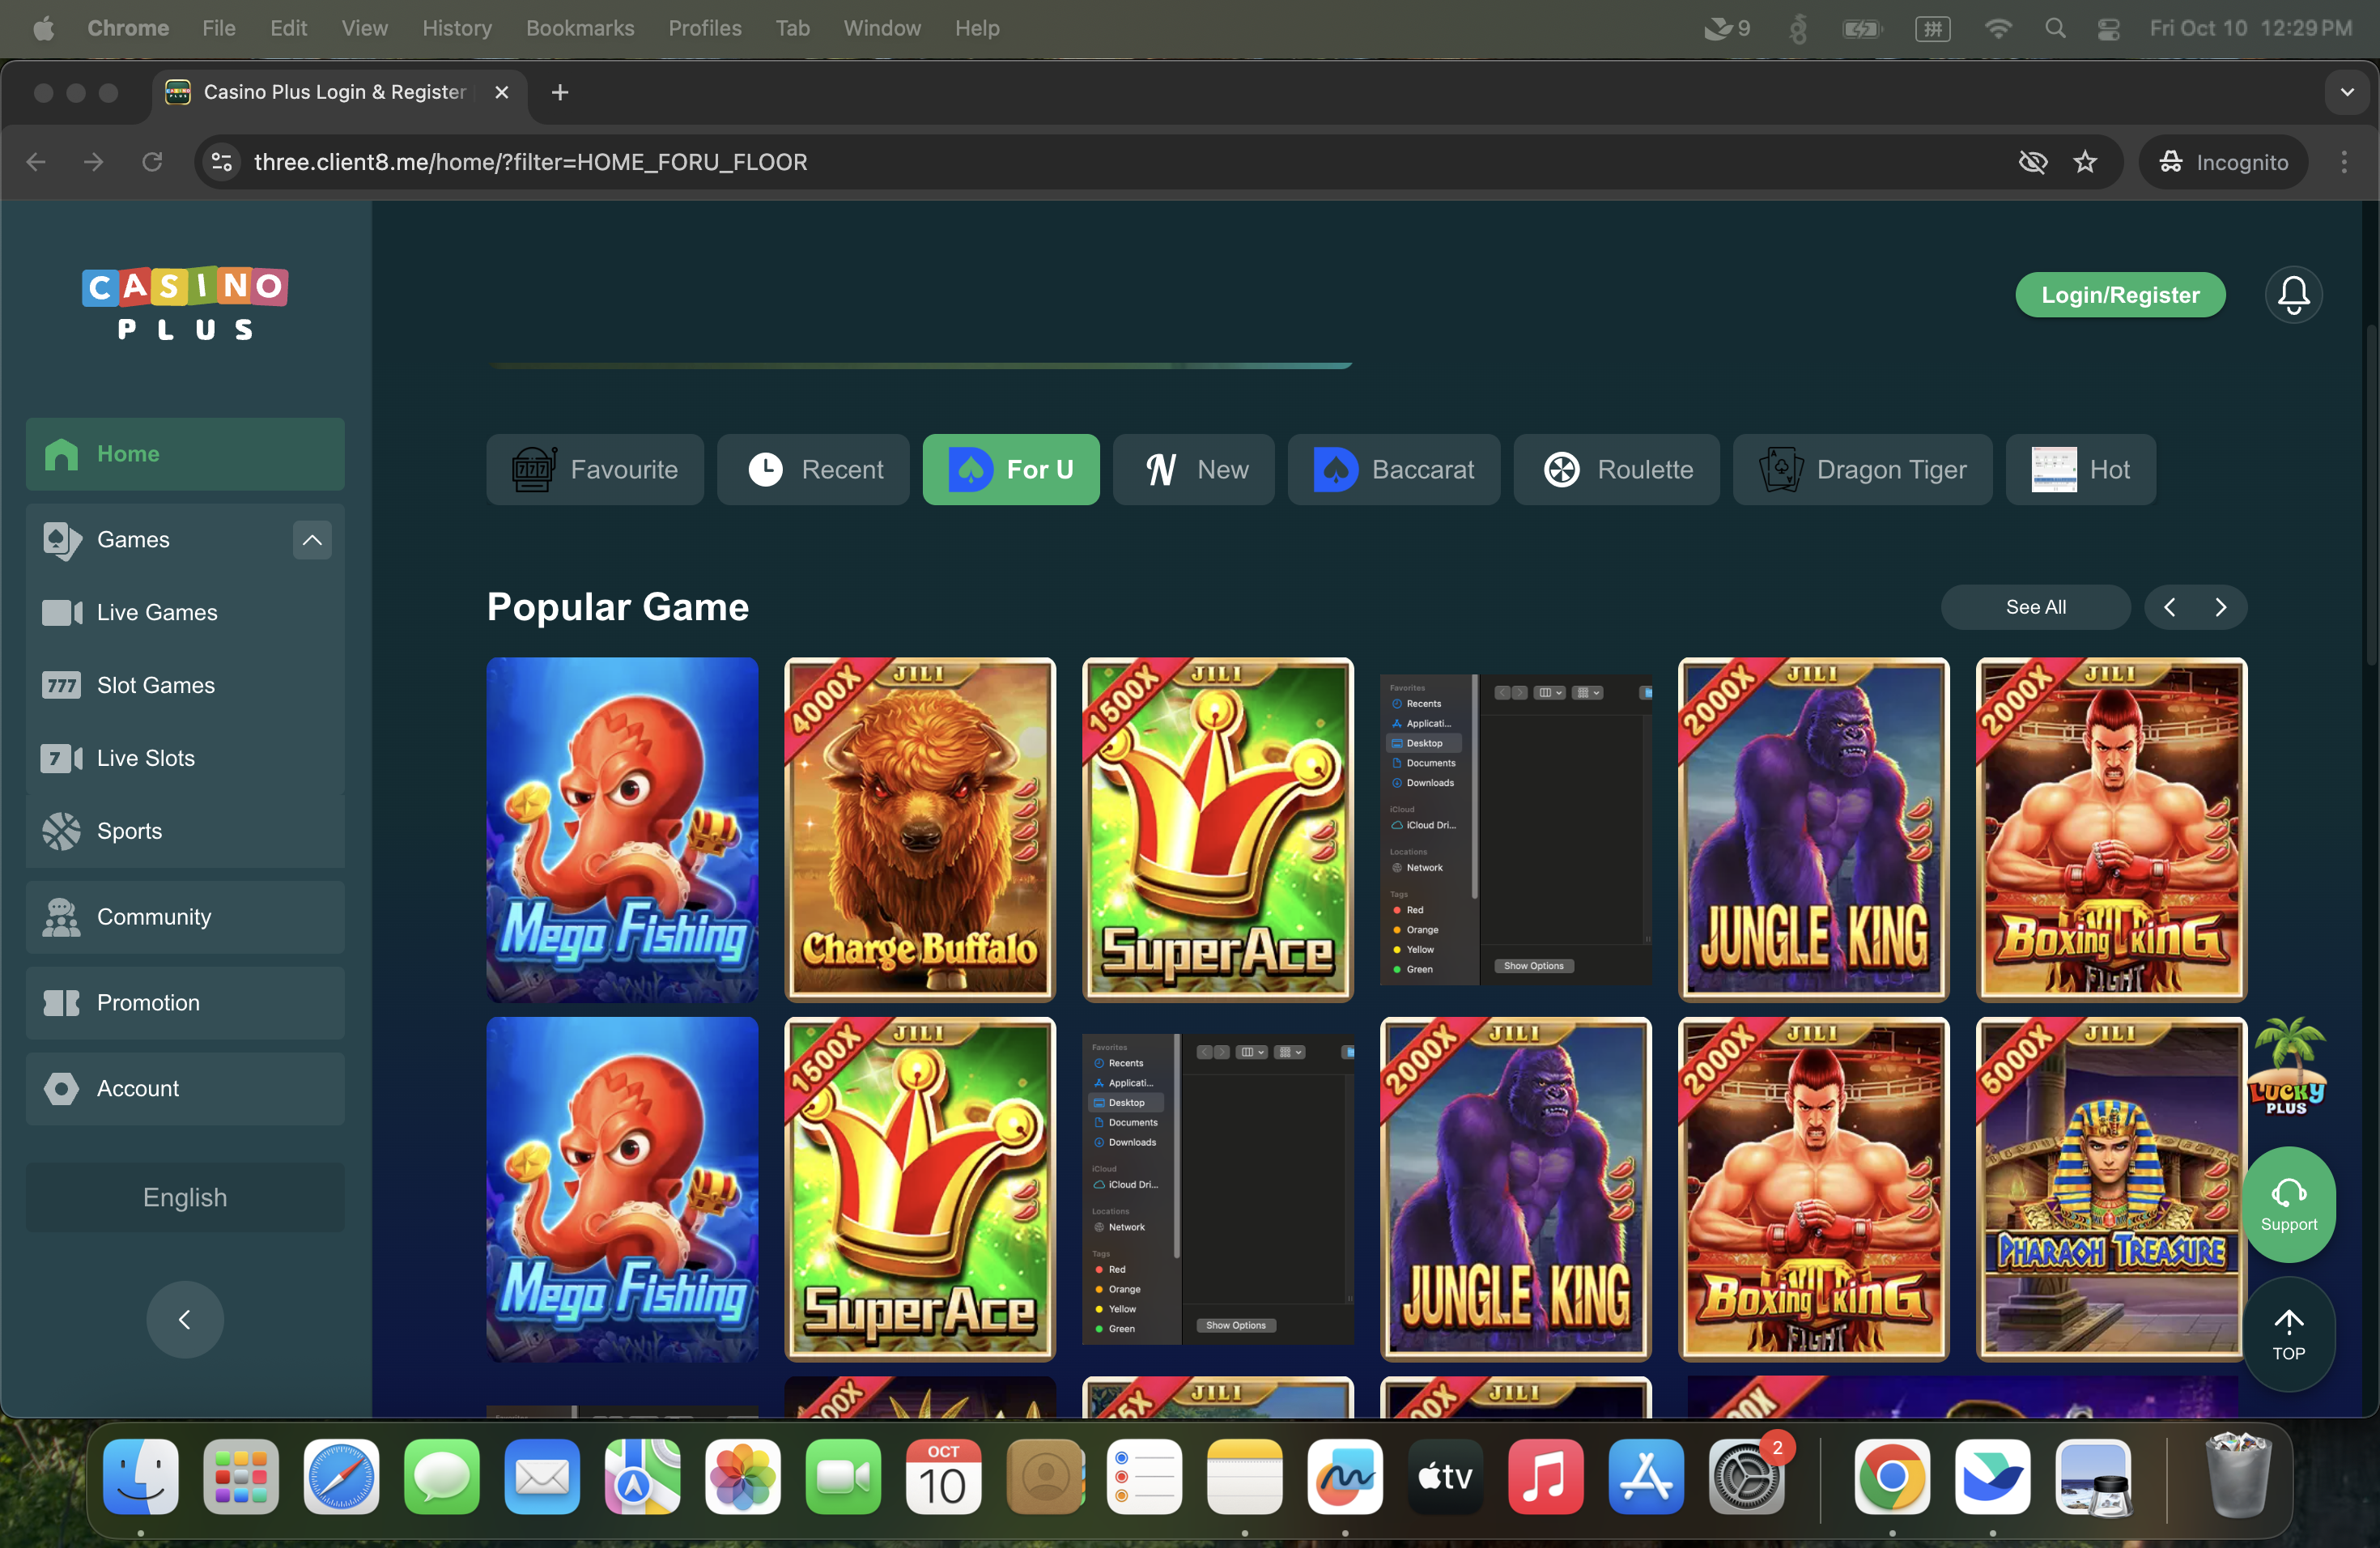Open the Bookmarks menu
This screenshot has height=1548, width=2380.
point(580,28)
